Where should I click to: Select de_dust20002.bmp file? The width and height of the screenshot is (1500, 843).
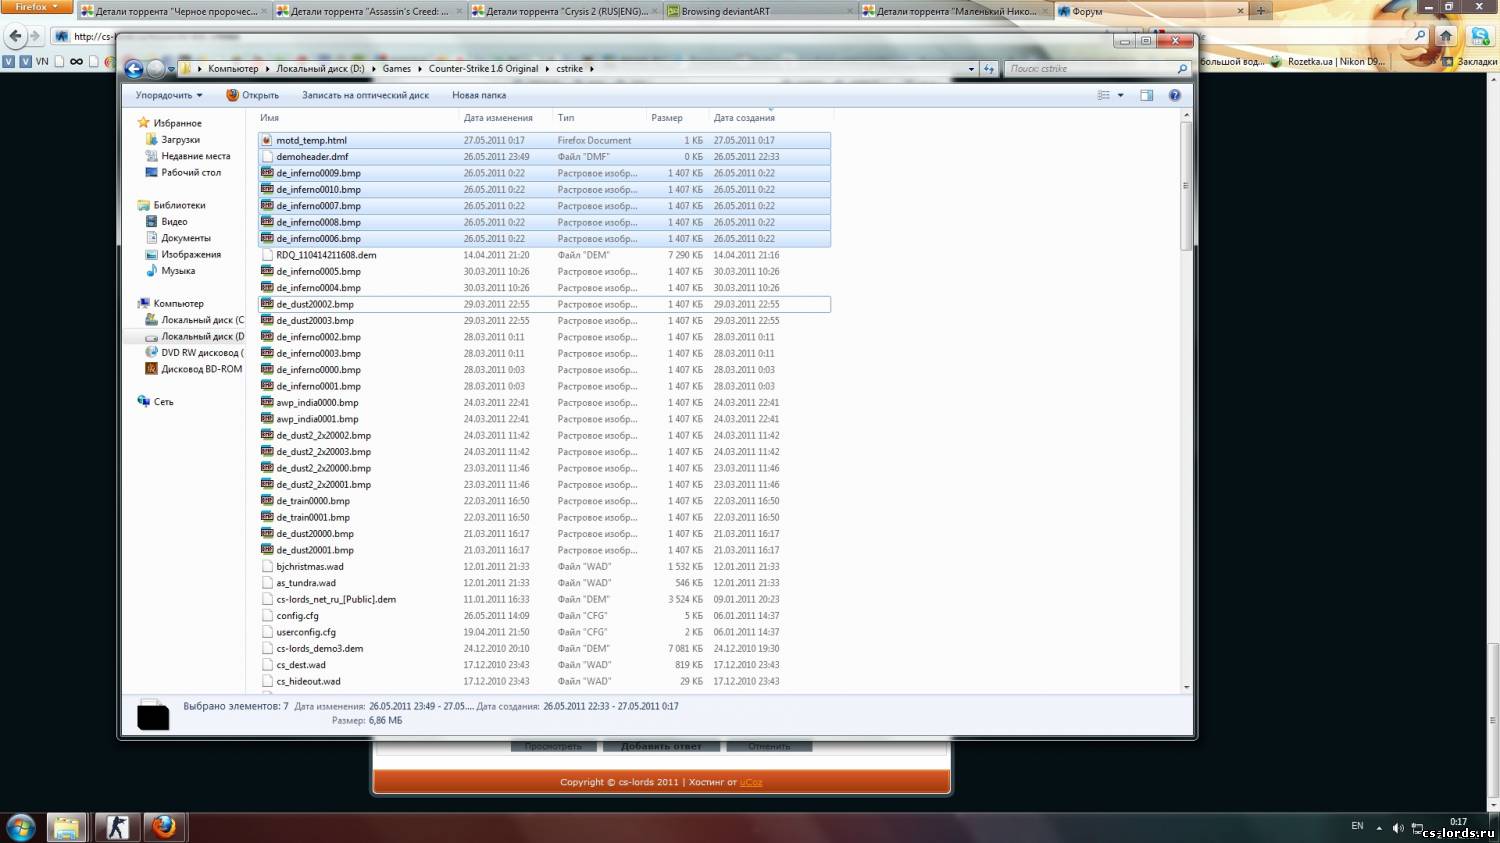click(x=544, y=304)
